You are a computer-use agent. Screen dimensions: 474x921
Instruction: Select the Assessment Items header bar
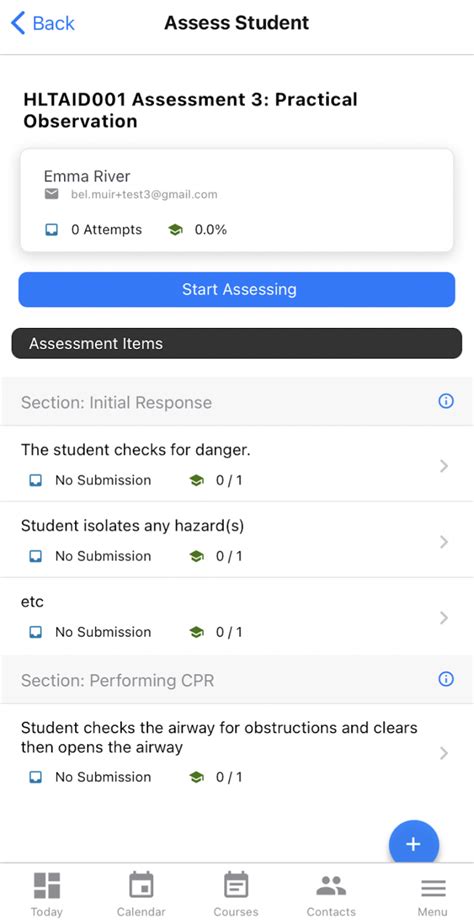coord(237,344)
